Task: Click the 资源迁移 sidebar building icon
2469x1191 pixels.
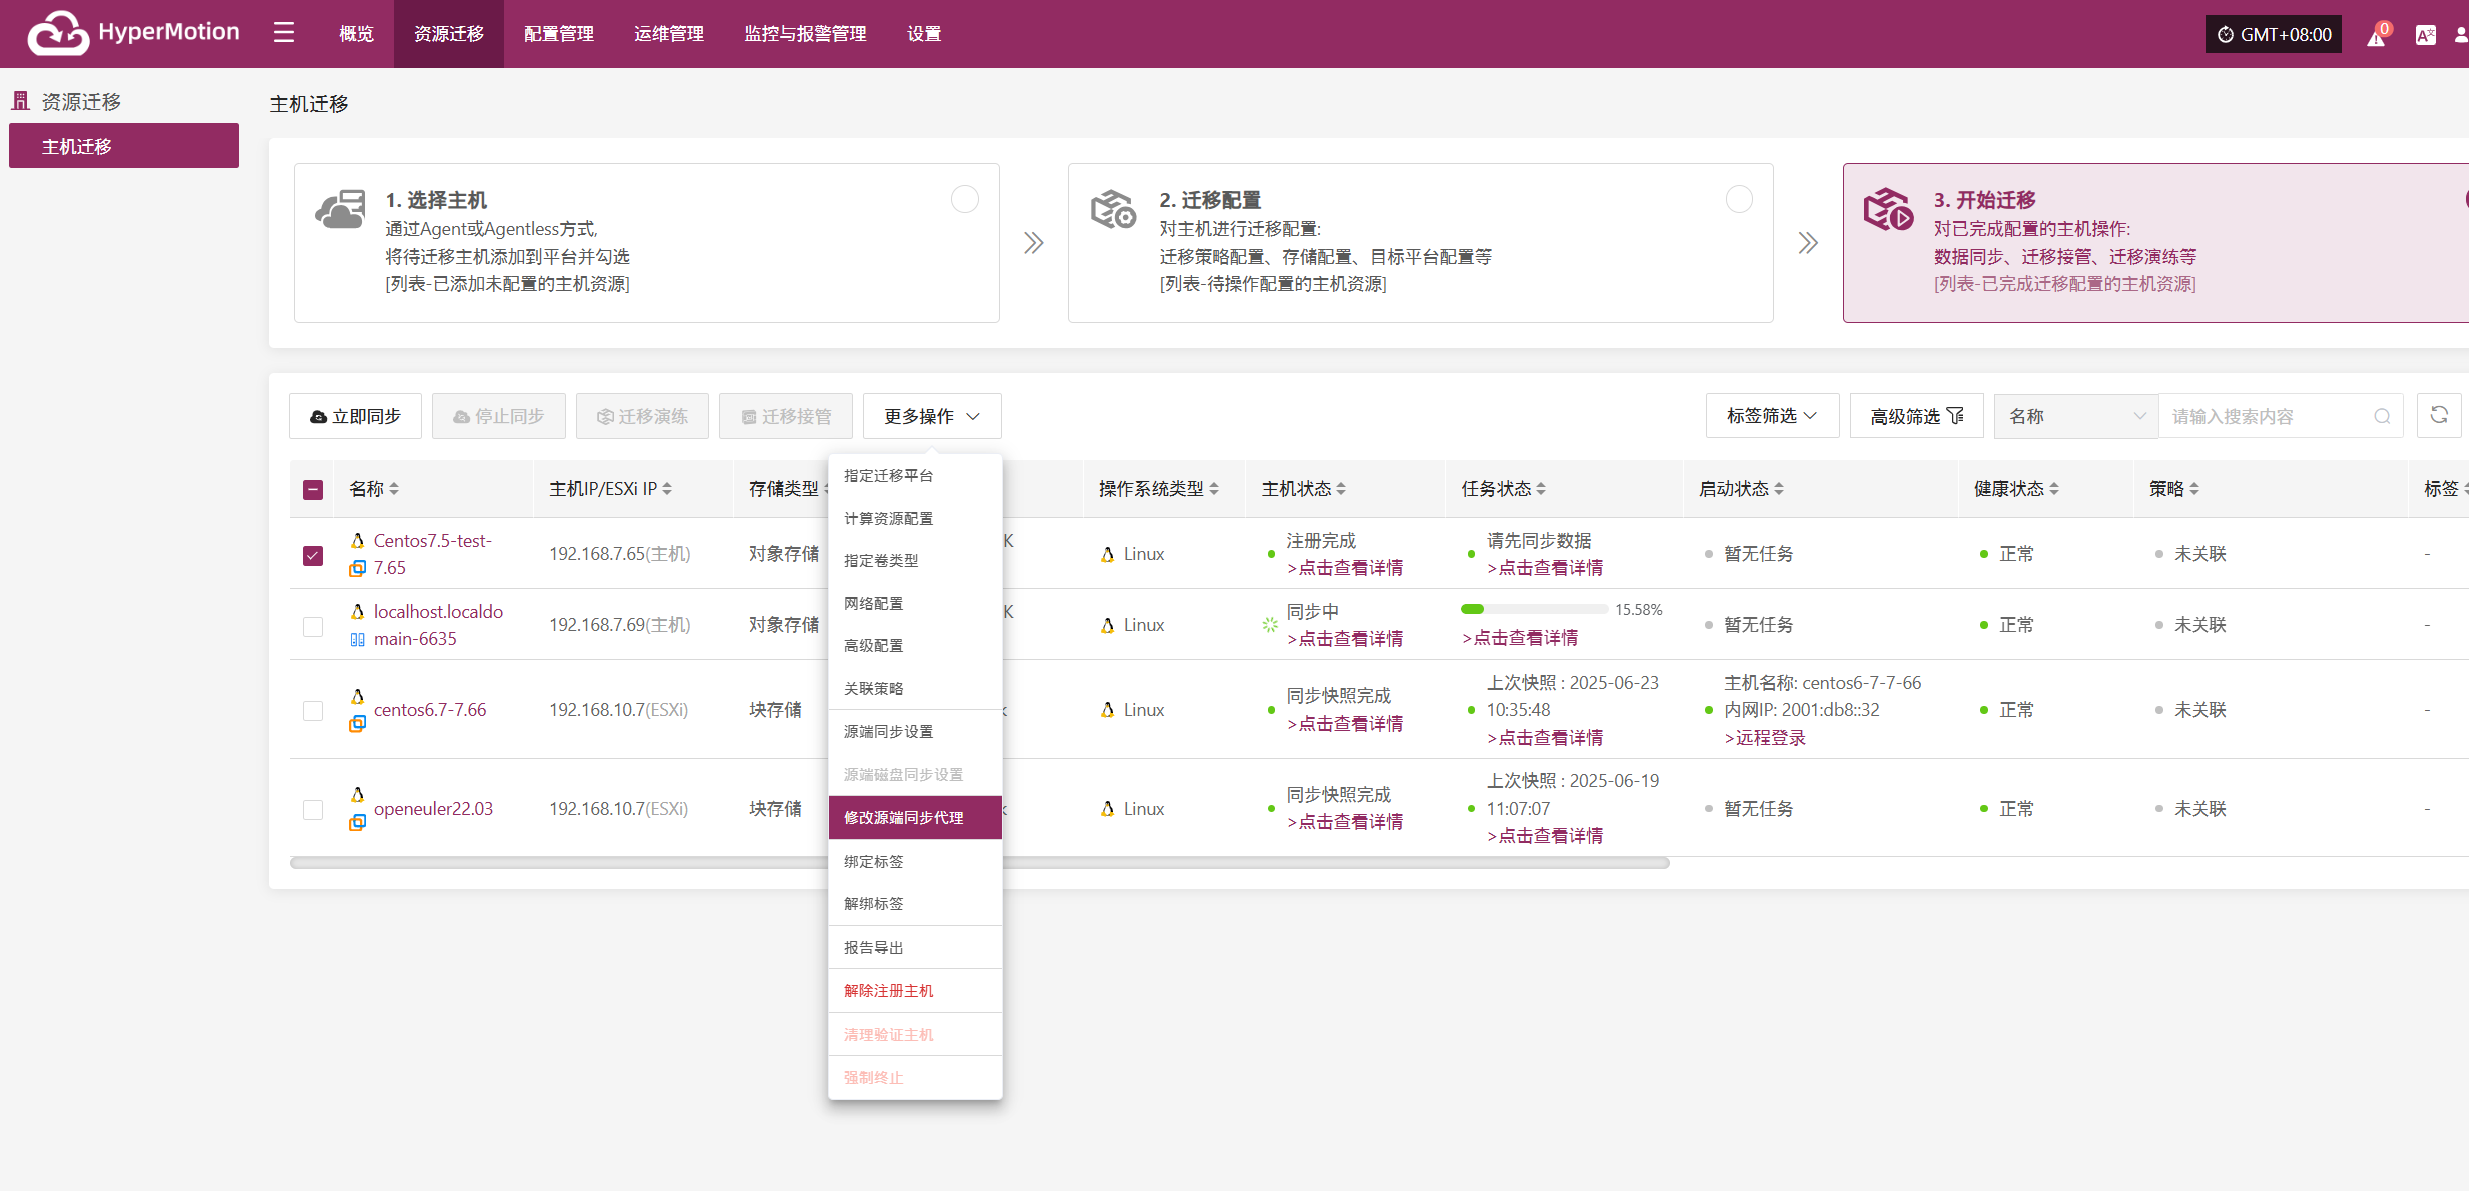Action: [x=20, y=101]
